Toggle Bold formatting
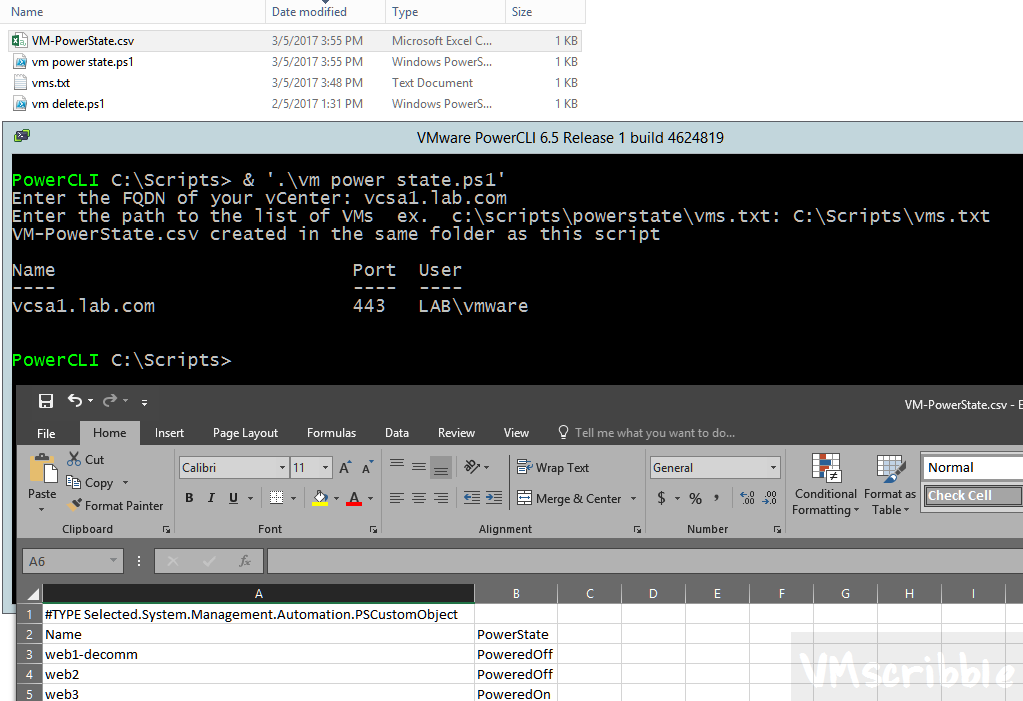 (x=189, y=498)
